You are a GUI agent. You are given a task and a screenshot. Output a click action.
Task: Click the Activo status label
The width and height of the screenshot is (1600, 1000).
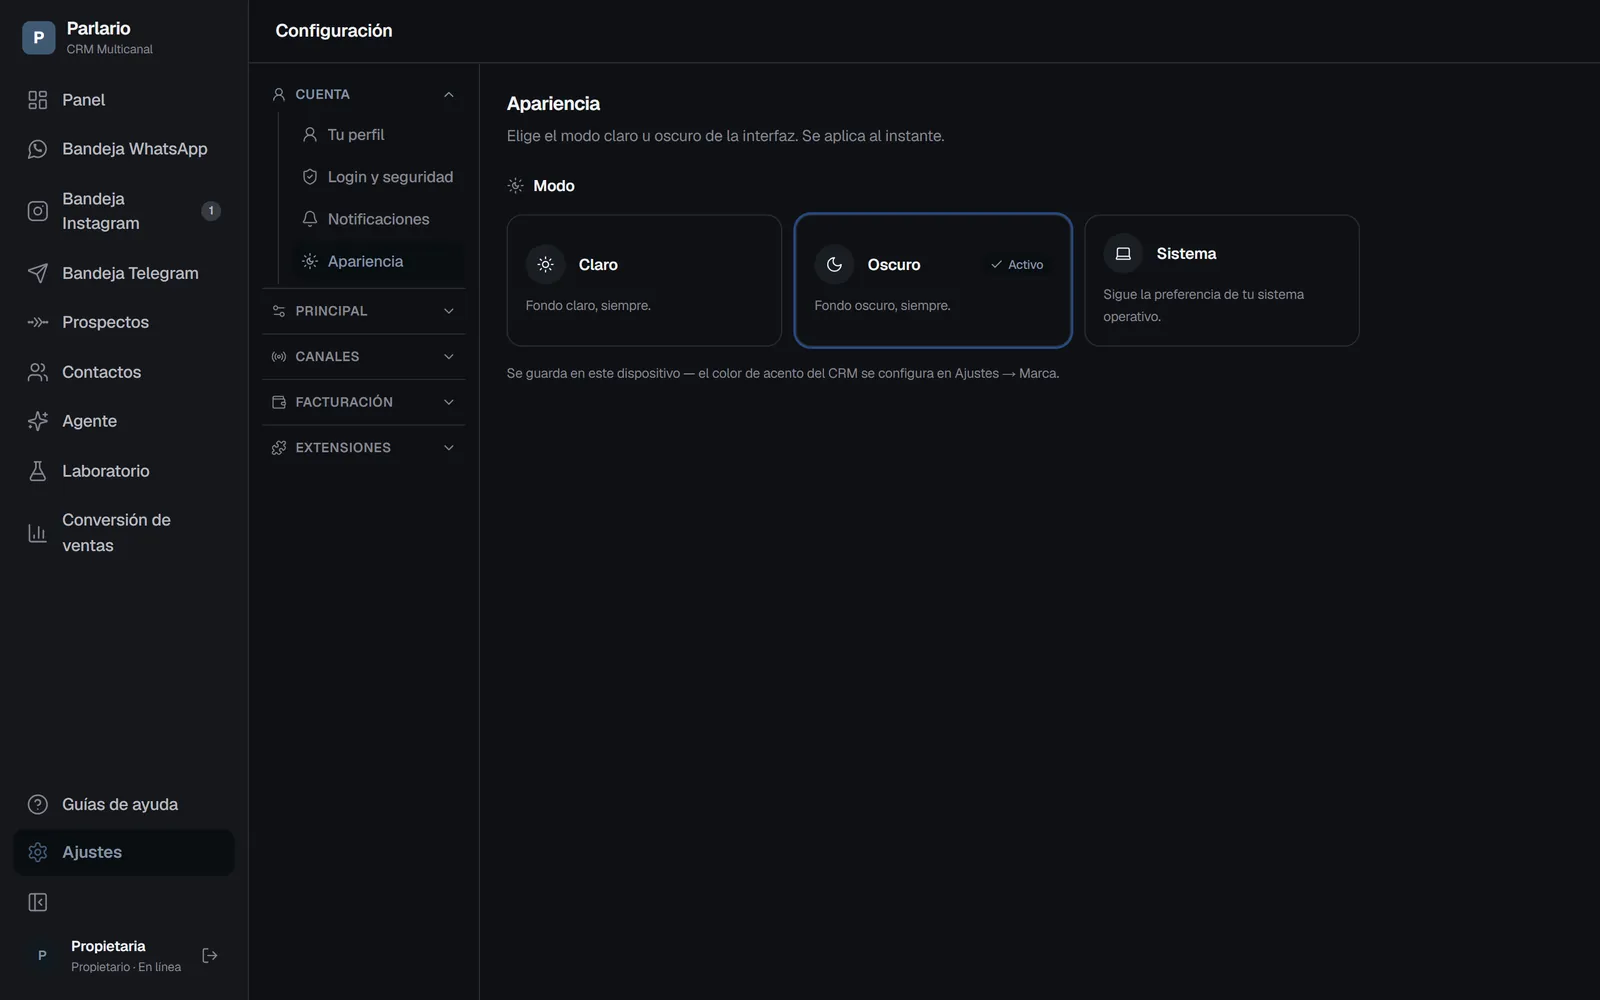[x=1017, y=265]
